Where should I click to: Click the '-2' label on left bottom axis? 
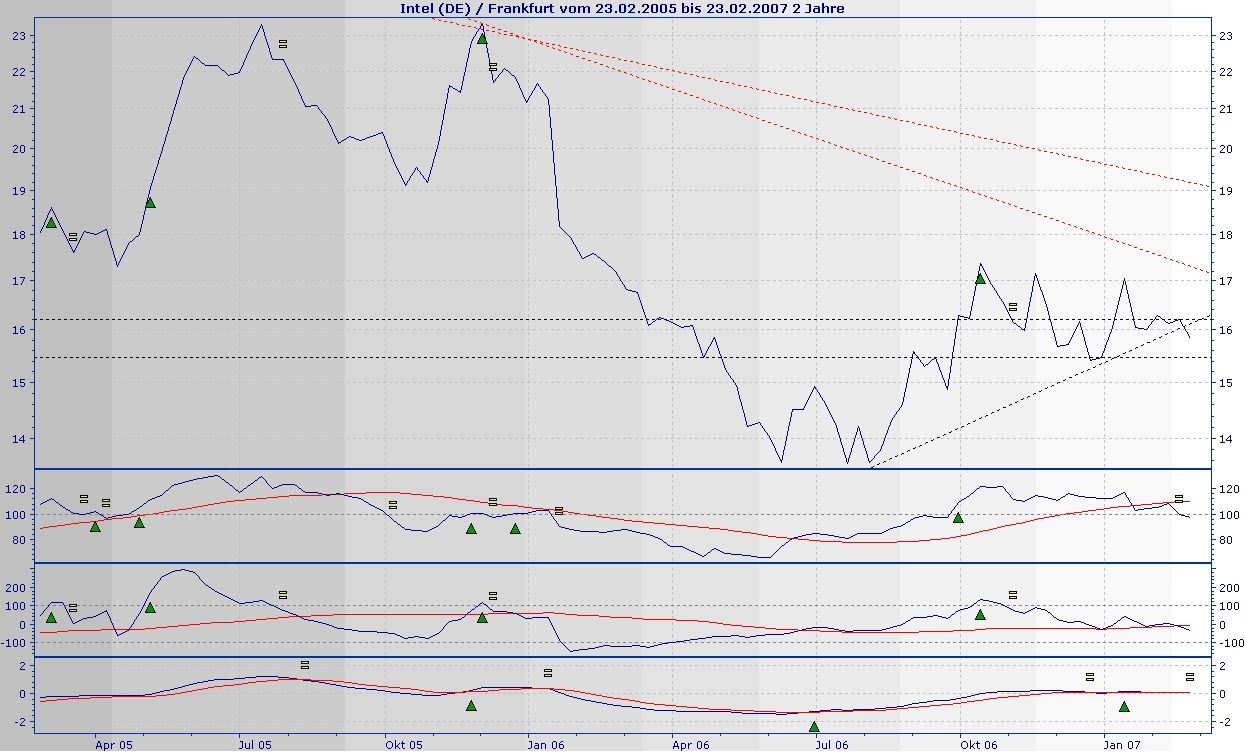[20, 721]
